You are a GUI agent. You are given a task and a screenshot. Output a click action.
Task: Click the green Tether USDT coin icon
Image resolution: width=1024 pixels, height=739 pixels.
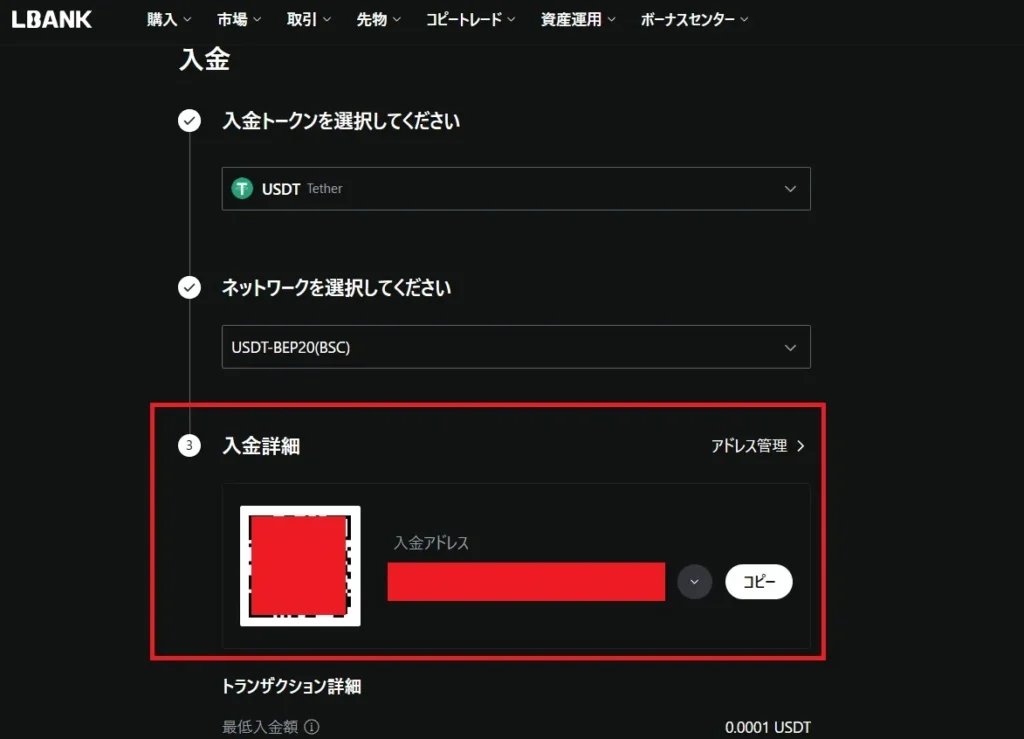(x=242, y=188)
